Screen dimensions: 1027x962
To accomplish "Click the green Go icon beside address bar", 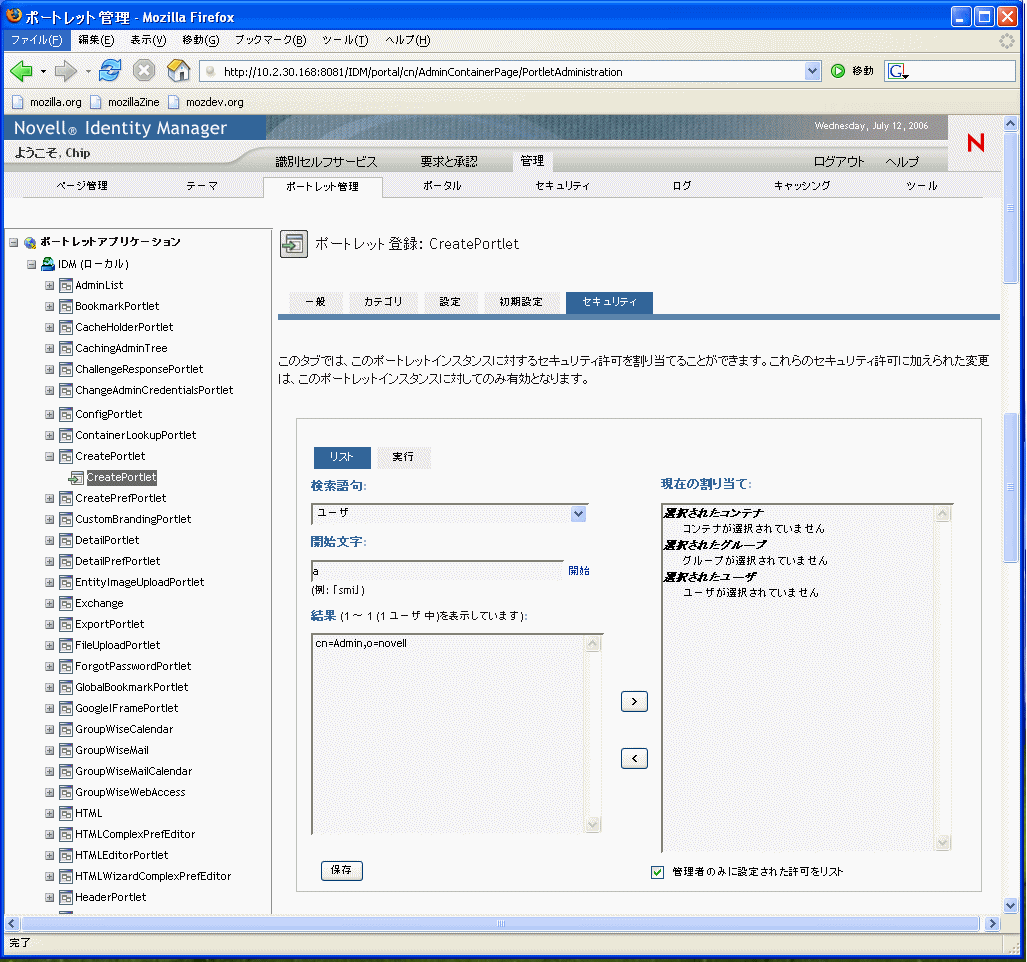I will (838, 71).
